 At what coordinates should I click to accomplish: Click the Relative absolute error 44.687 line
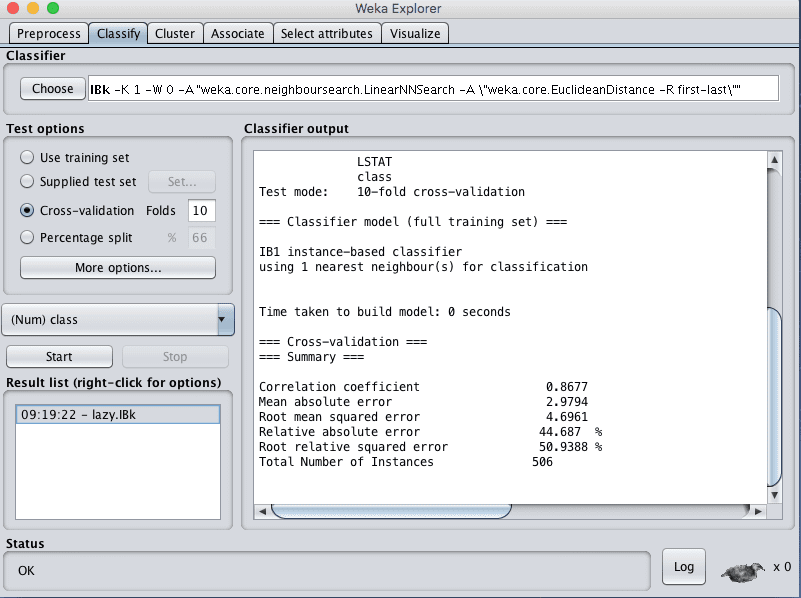coord(430,432)
